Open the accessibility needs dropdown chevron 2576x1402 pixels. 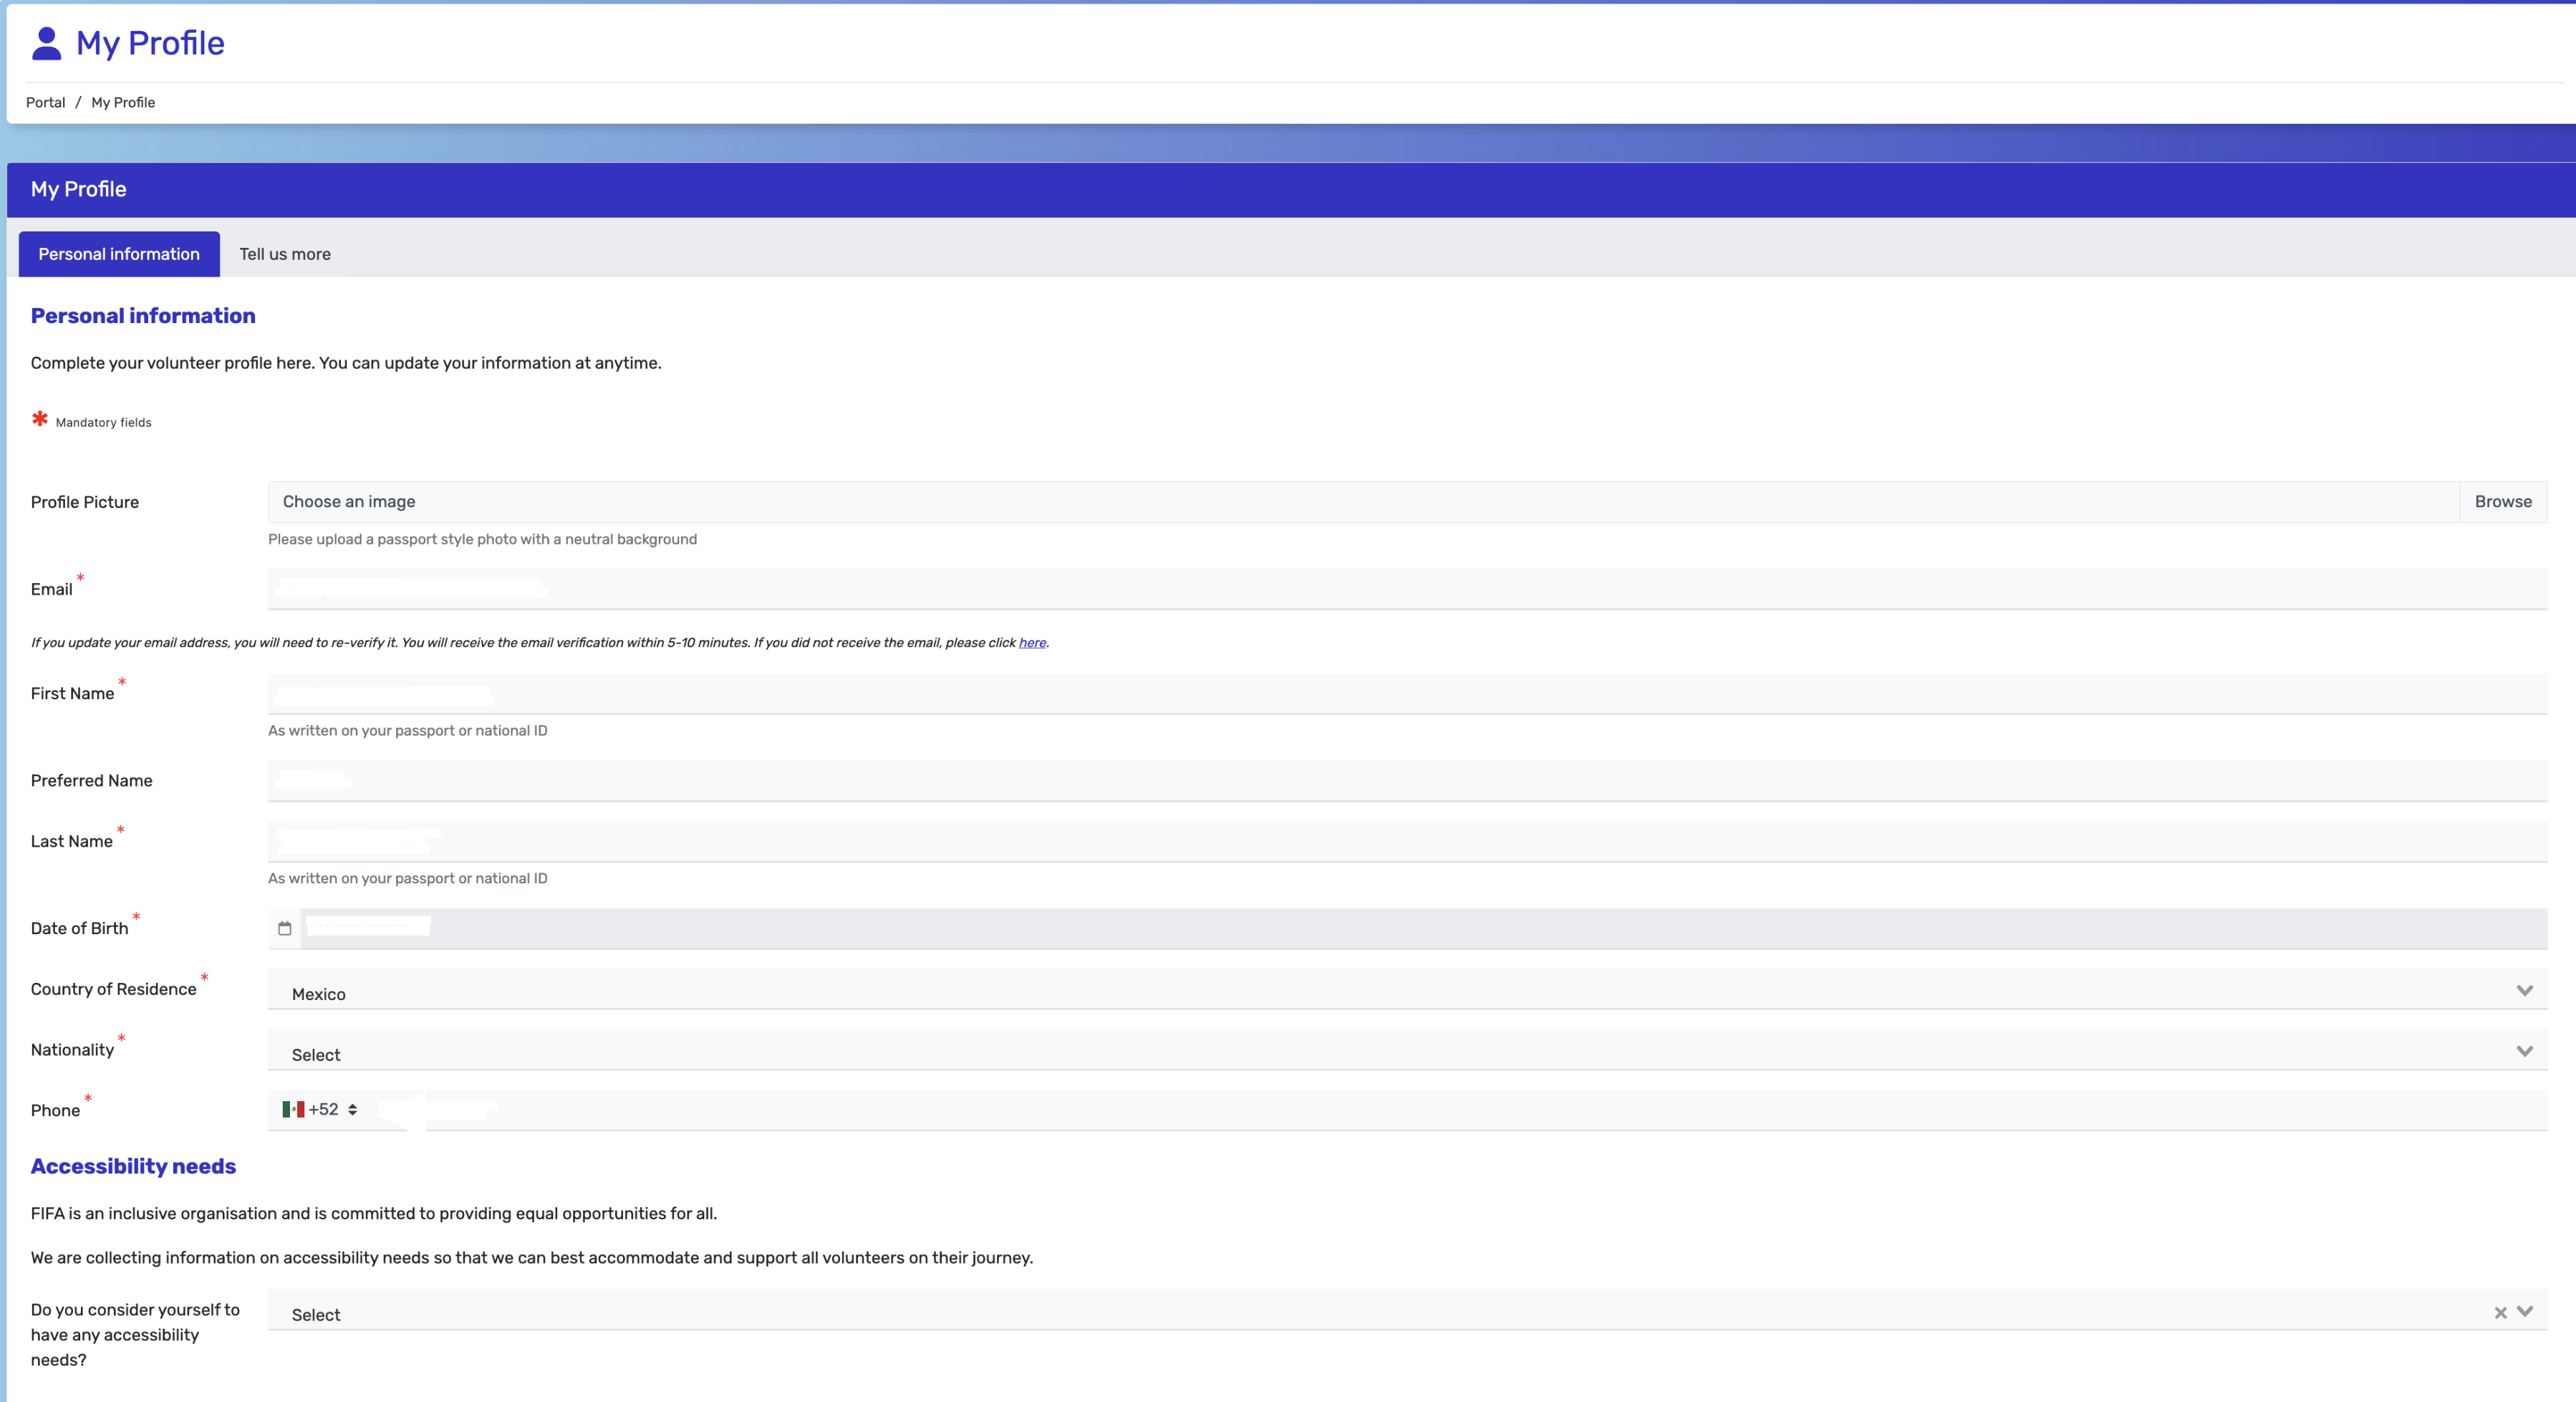point(2525,1312)
